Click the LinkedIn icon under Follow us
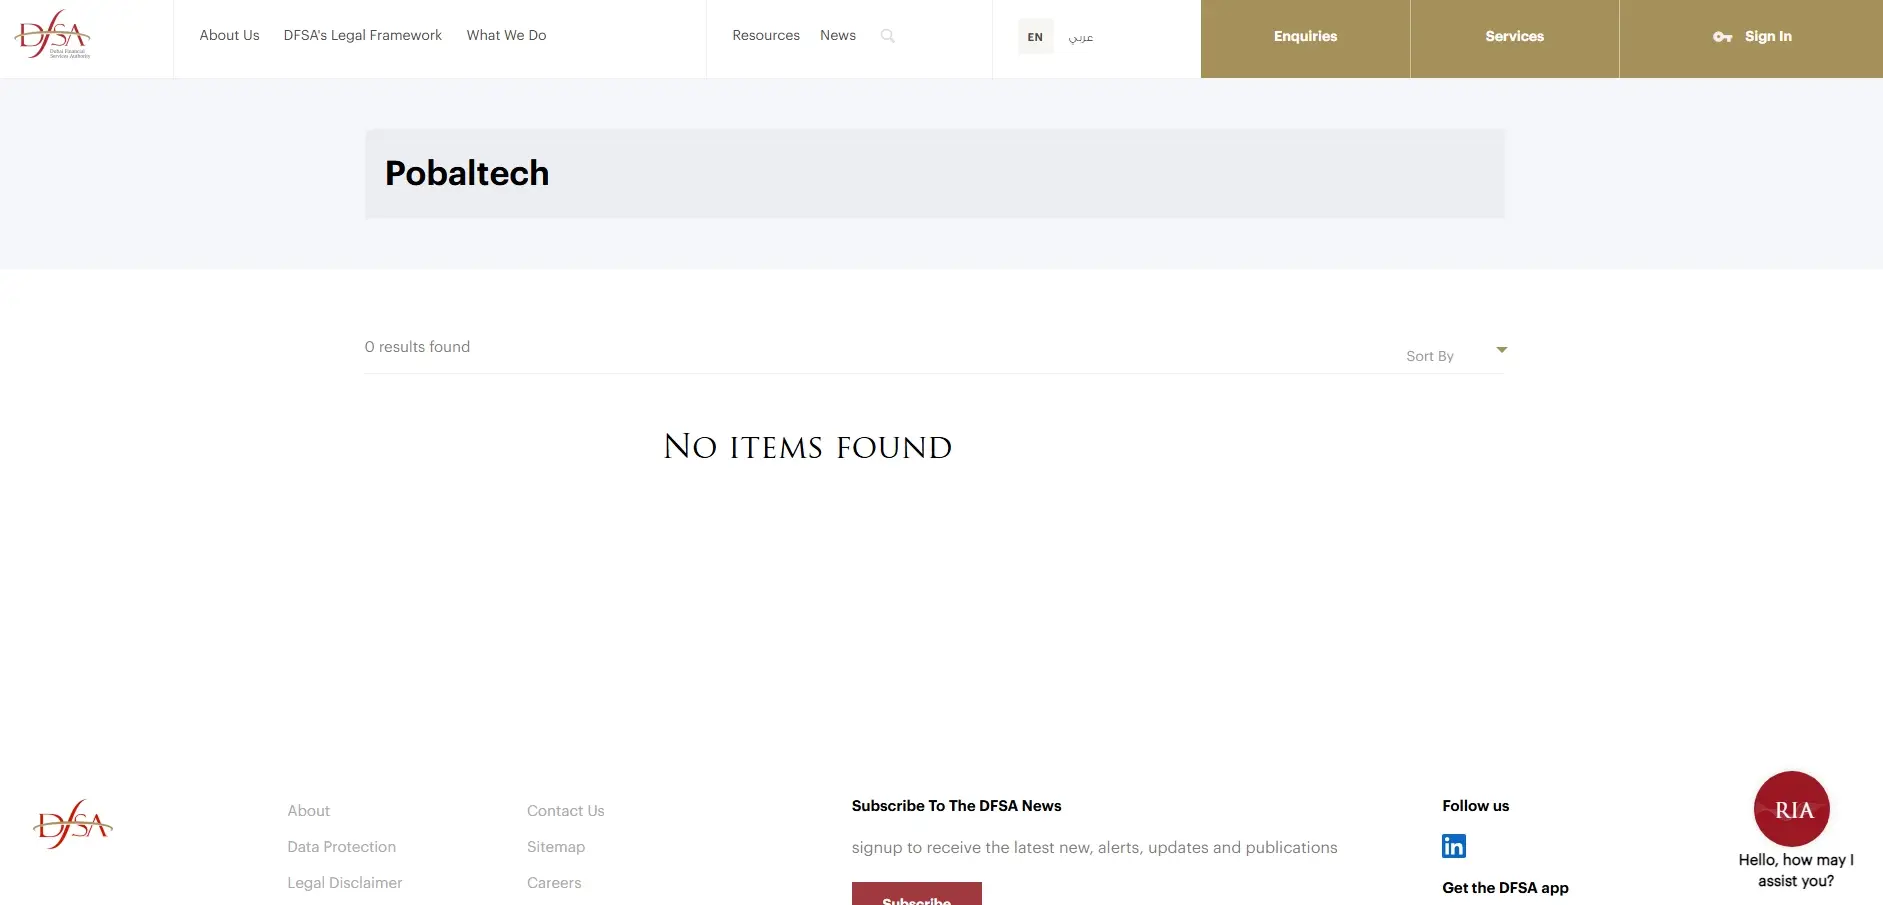1883x905 pixels. click(1453, 846)
